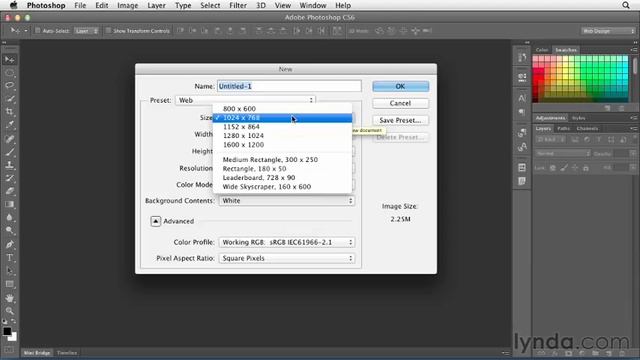Select the Path Selection tool

click(10, 271)
